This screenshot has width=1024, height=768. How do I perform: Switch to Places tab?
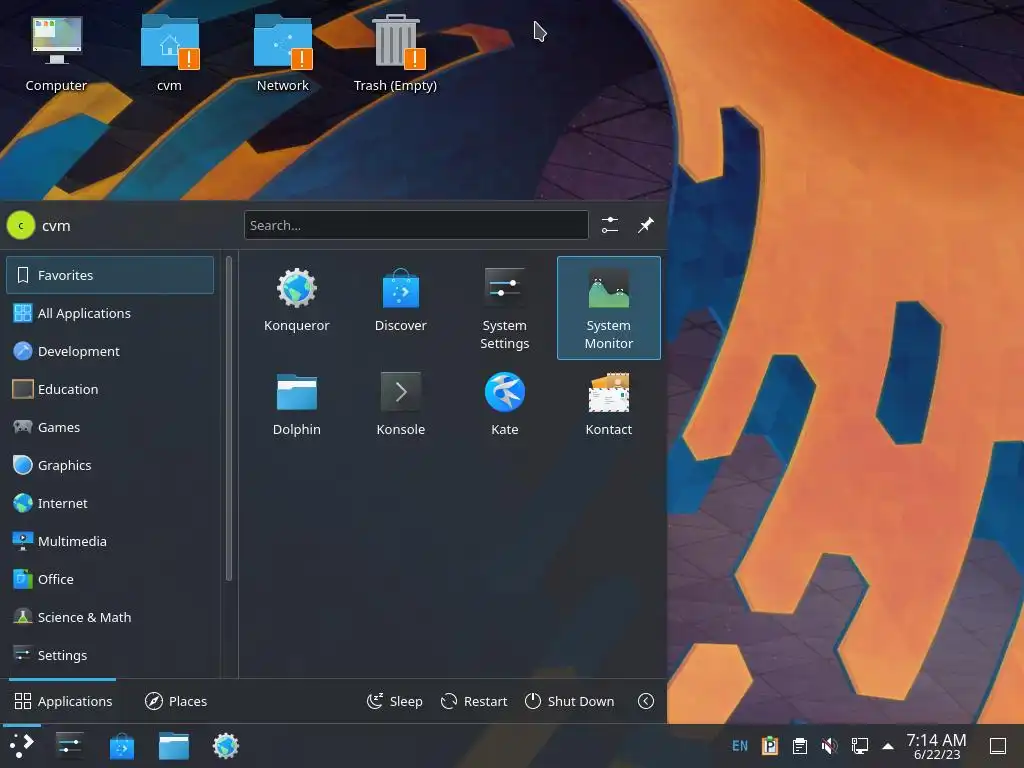[176, 701]
